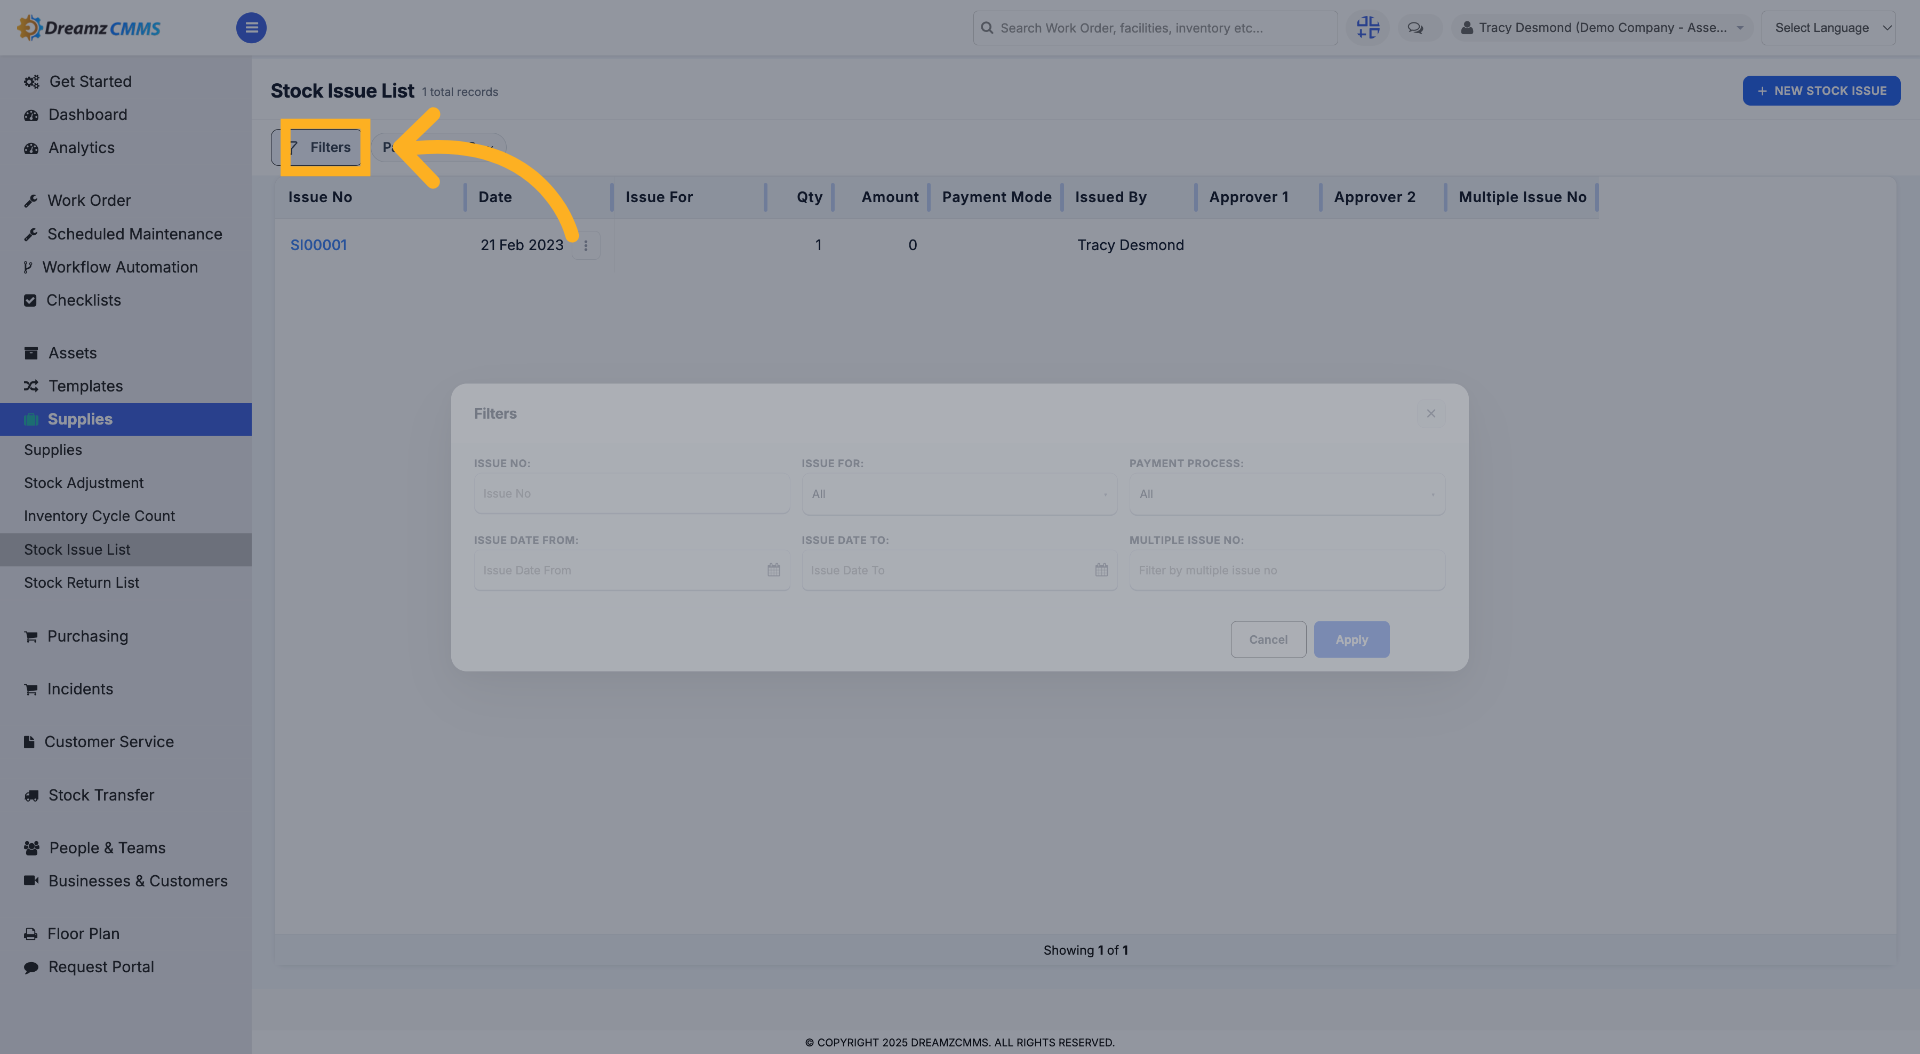1920x1054 pixels.
Task: Click the Checklists check icon
Action: [30, 300]
